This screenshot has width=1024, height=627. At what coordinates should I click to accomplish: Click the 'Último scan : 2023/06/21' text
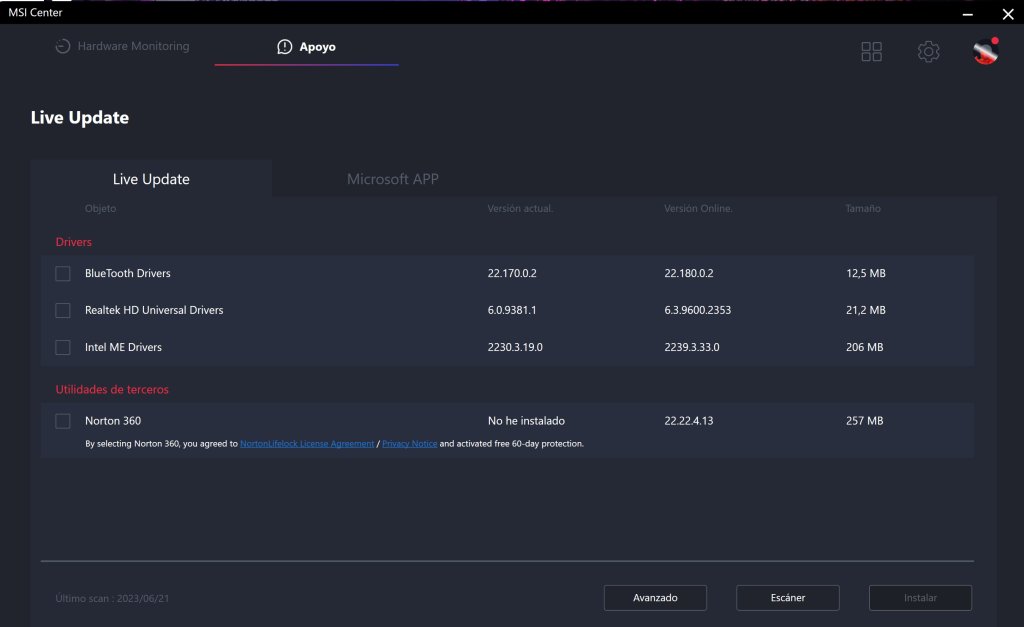(x=112, y=598)
